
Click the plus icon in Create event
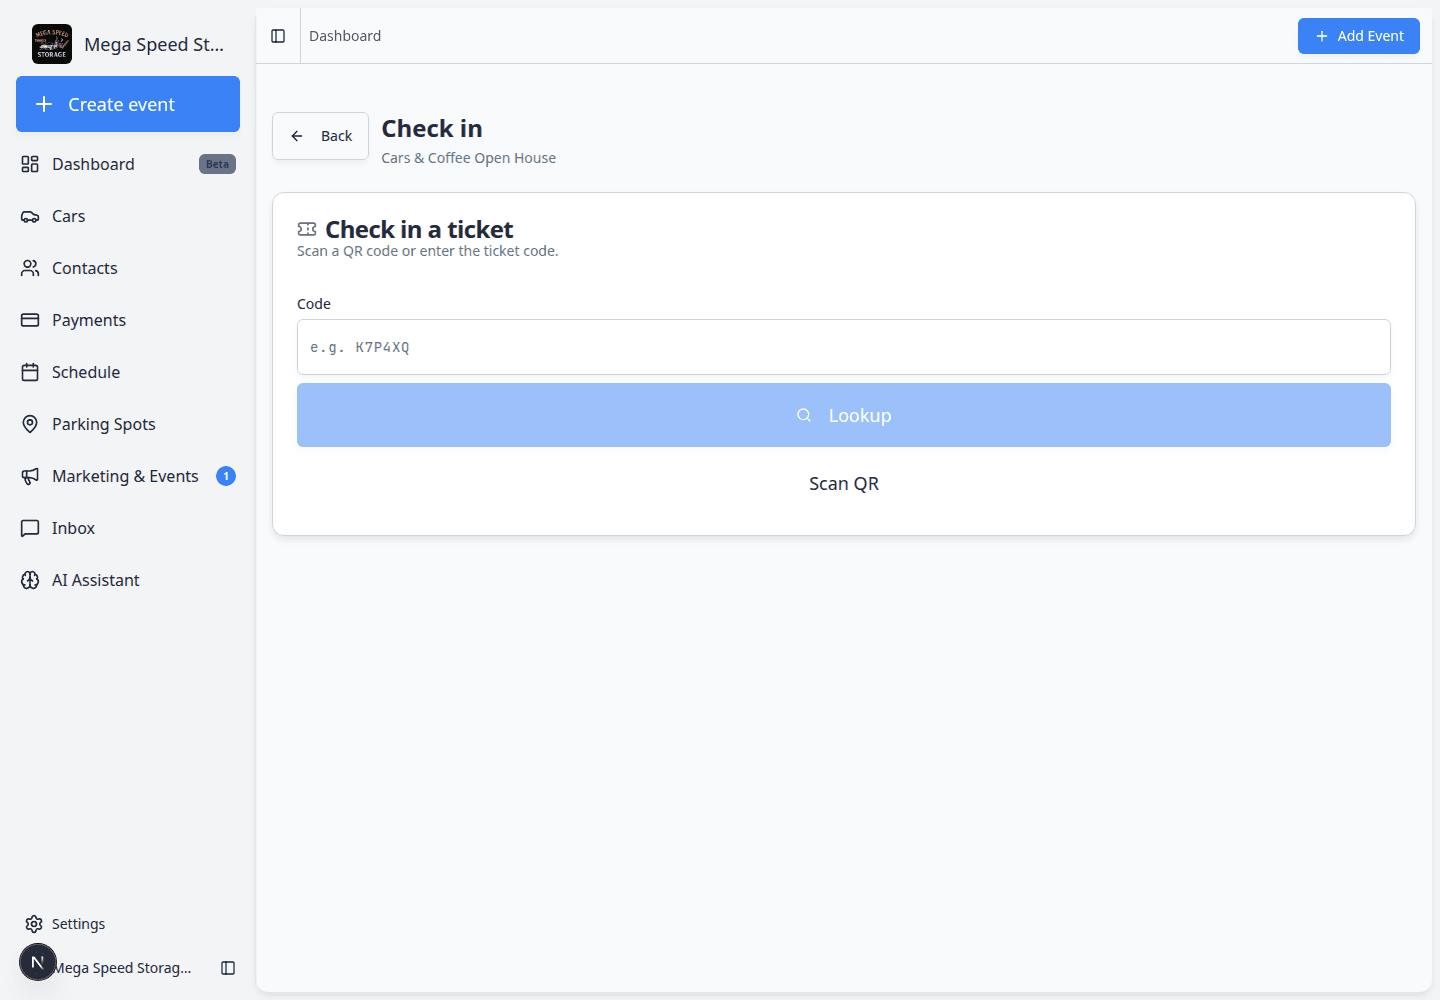[x=44, y=104]
